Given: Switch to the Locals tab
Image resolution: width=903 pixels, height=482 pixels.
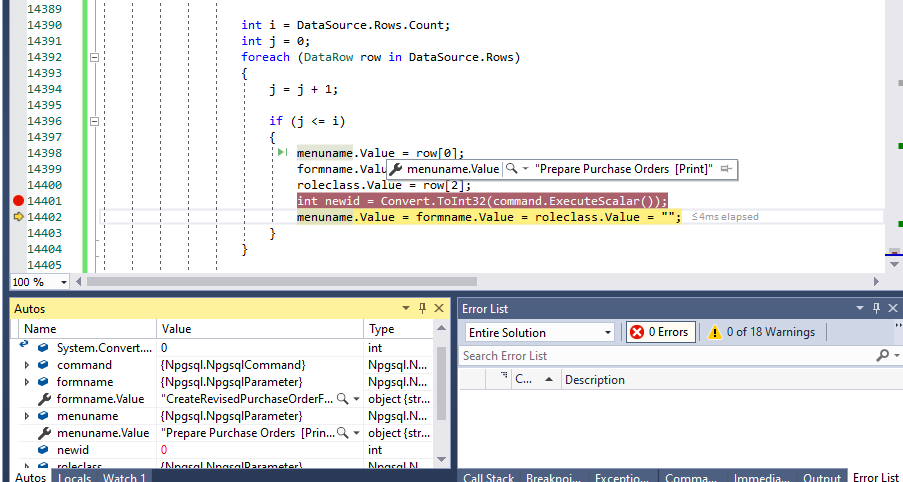Looking at the screenshot, I should click(74, 478).
